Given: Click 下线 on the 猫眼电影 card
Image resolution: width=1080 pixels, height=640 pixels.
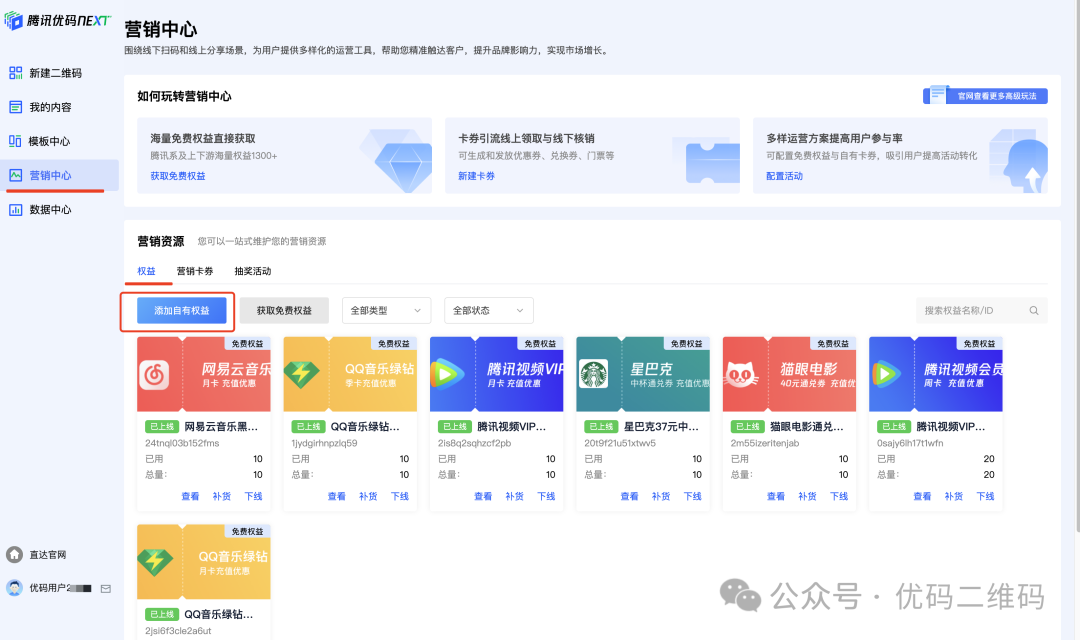Looking at the screenshot, I should [839, 496].
